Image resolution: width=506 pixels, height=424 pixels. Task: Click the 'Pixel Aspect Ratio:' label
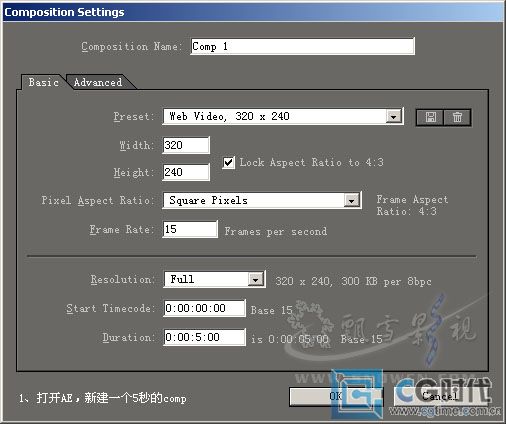[98, 200]
